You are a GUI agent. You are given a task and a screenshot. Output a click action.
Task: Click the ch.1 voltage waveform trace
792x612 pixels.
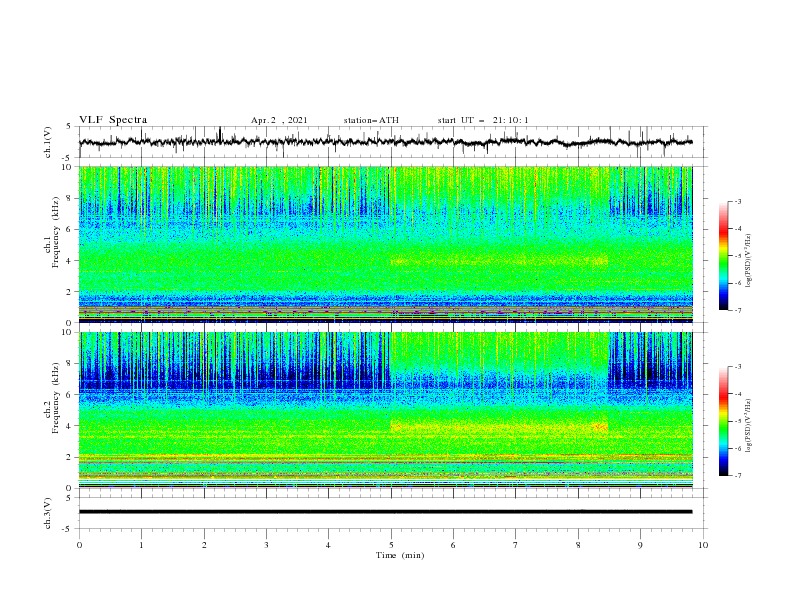[x=385, y=142]
